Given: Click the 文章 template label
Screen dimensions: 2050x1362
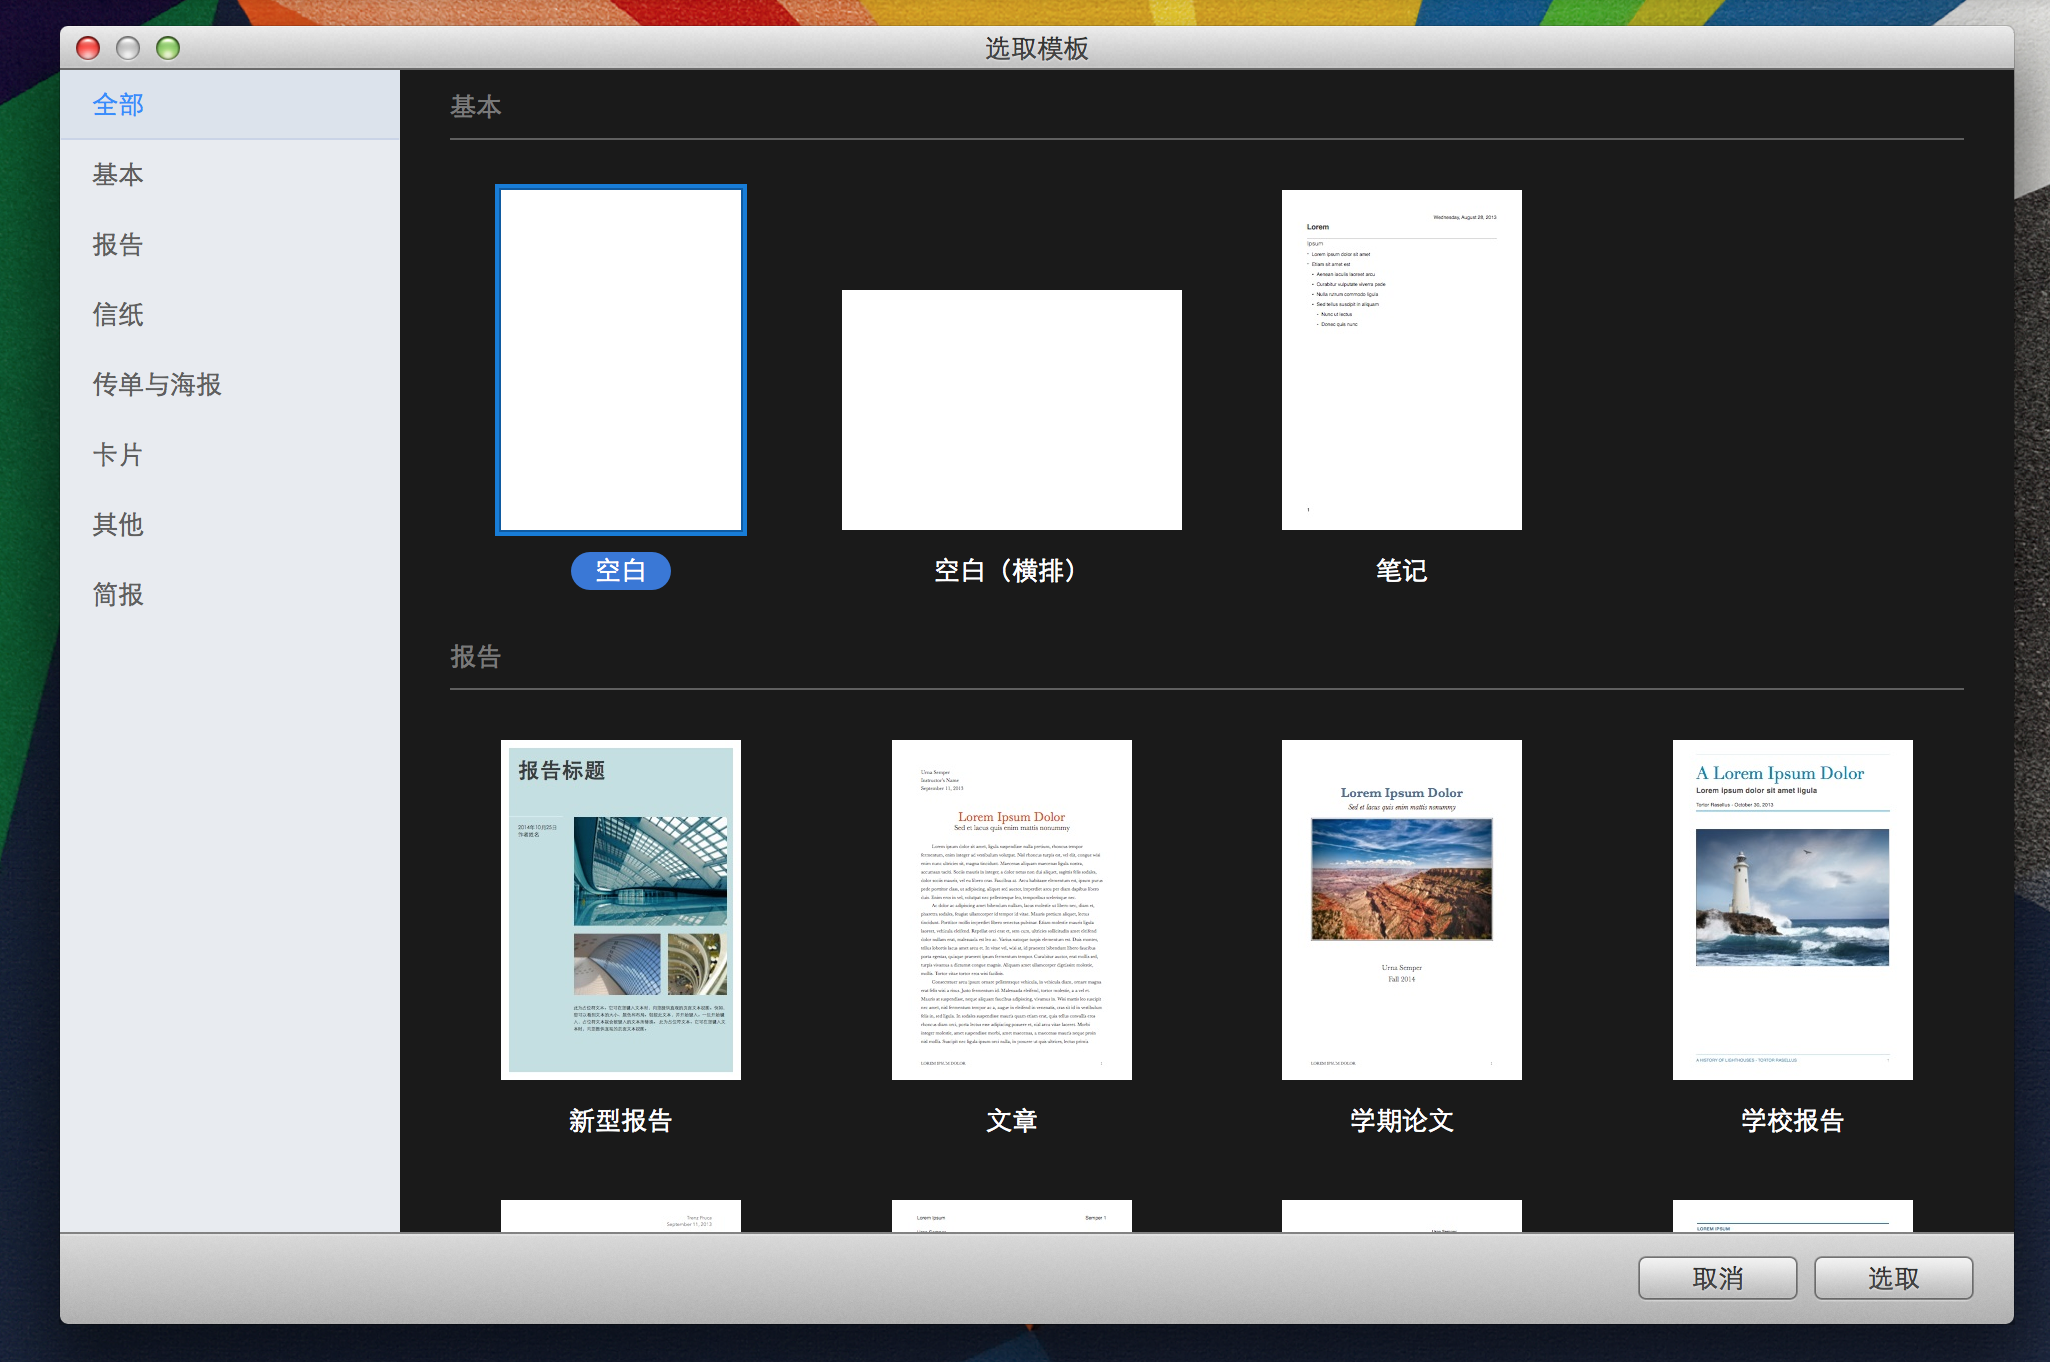Looking at the screenshot, I should [x=1012, y=1121].
